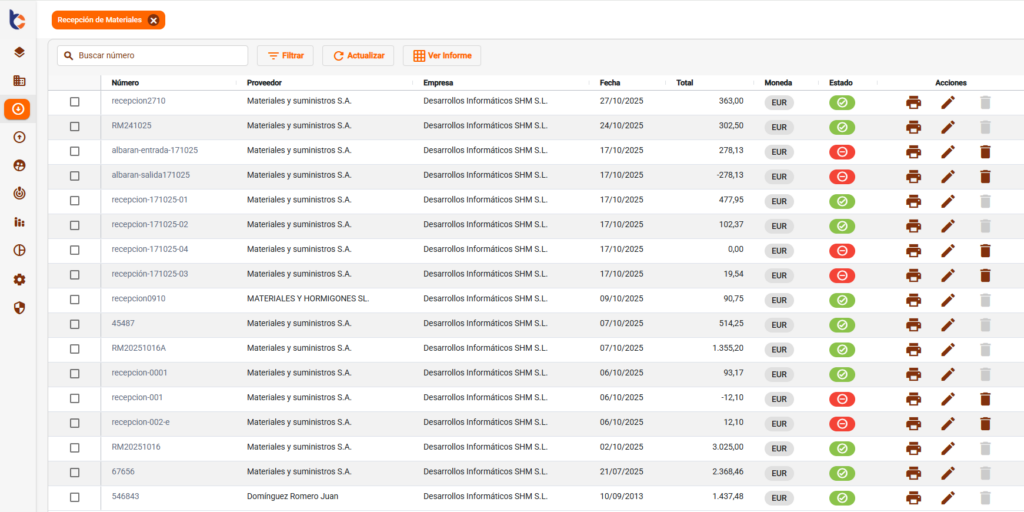Open the Filtrar filter options
The height and width of the screenshot is (512, 1024).
285,56
